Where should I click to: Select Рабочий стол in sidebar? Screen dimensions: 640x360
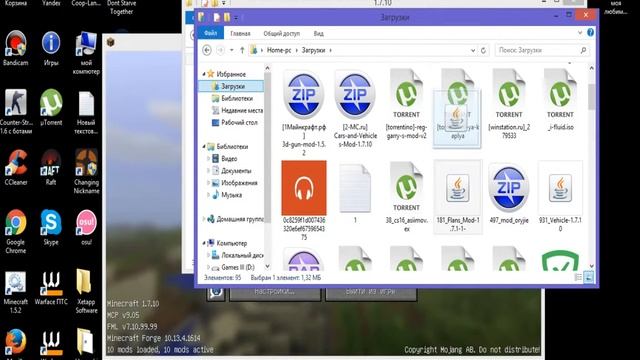click(235, 122)
